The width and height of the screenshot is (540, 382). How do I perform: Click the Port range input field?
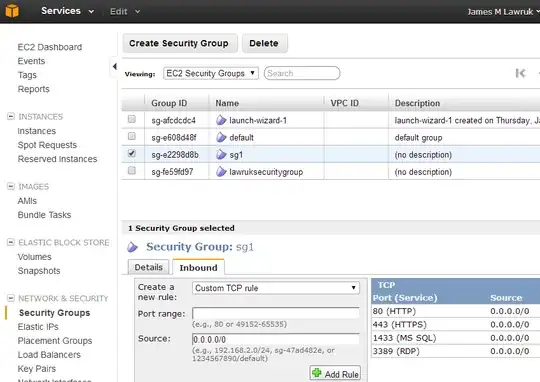(276, 313)
